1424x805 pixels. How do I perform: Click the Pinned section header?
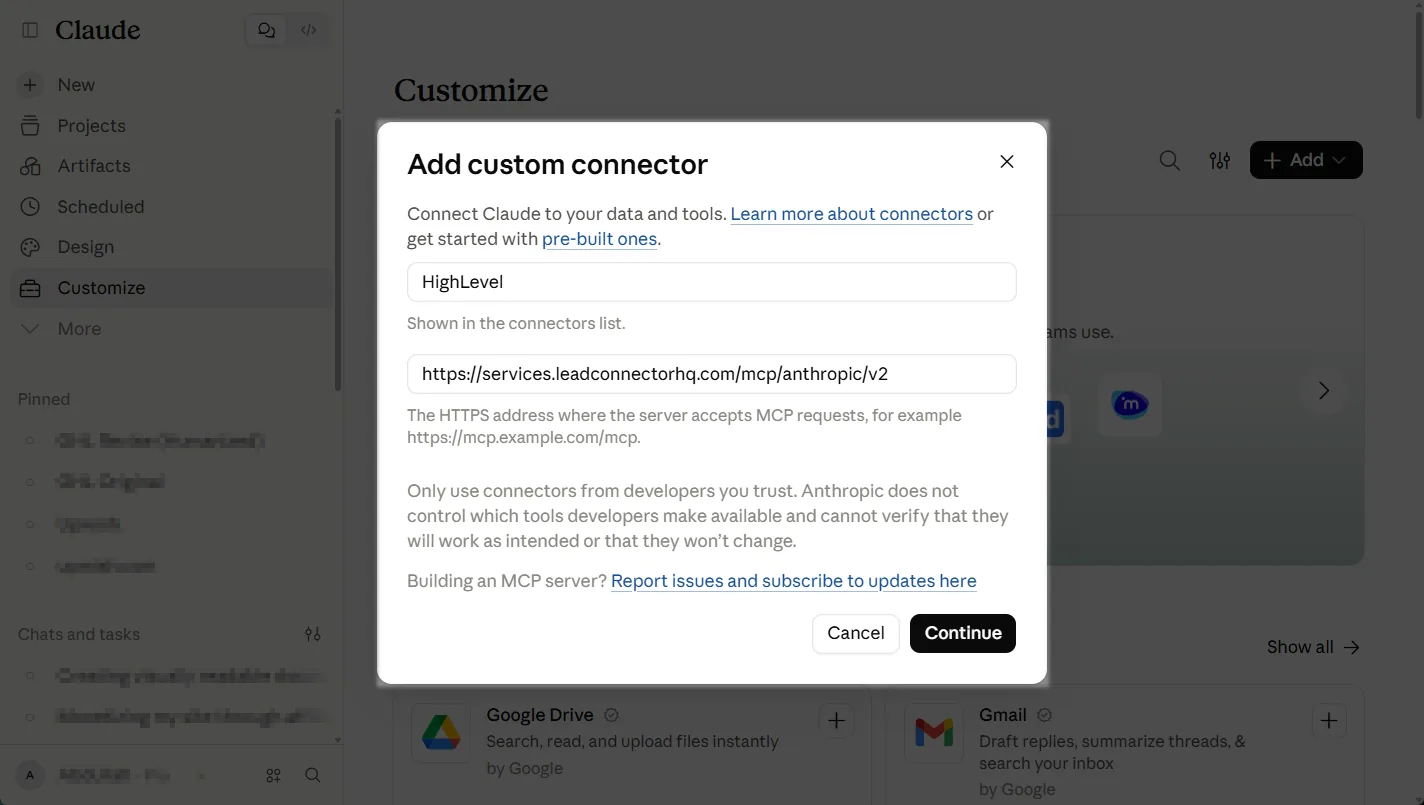point(44,399)
